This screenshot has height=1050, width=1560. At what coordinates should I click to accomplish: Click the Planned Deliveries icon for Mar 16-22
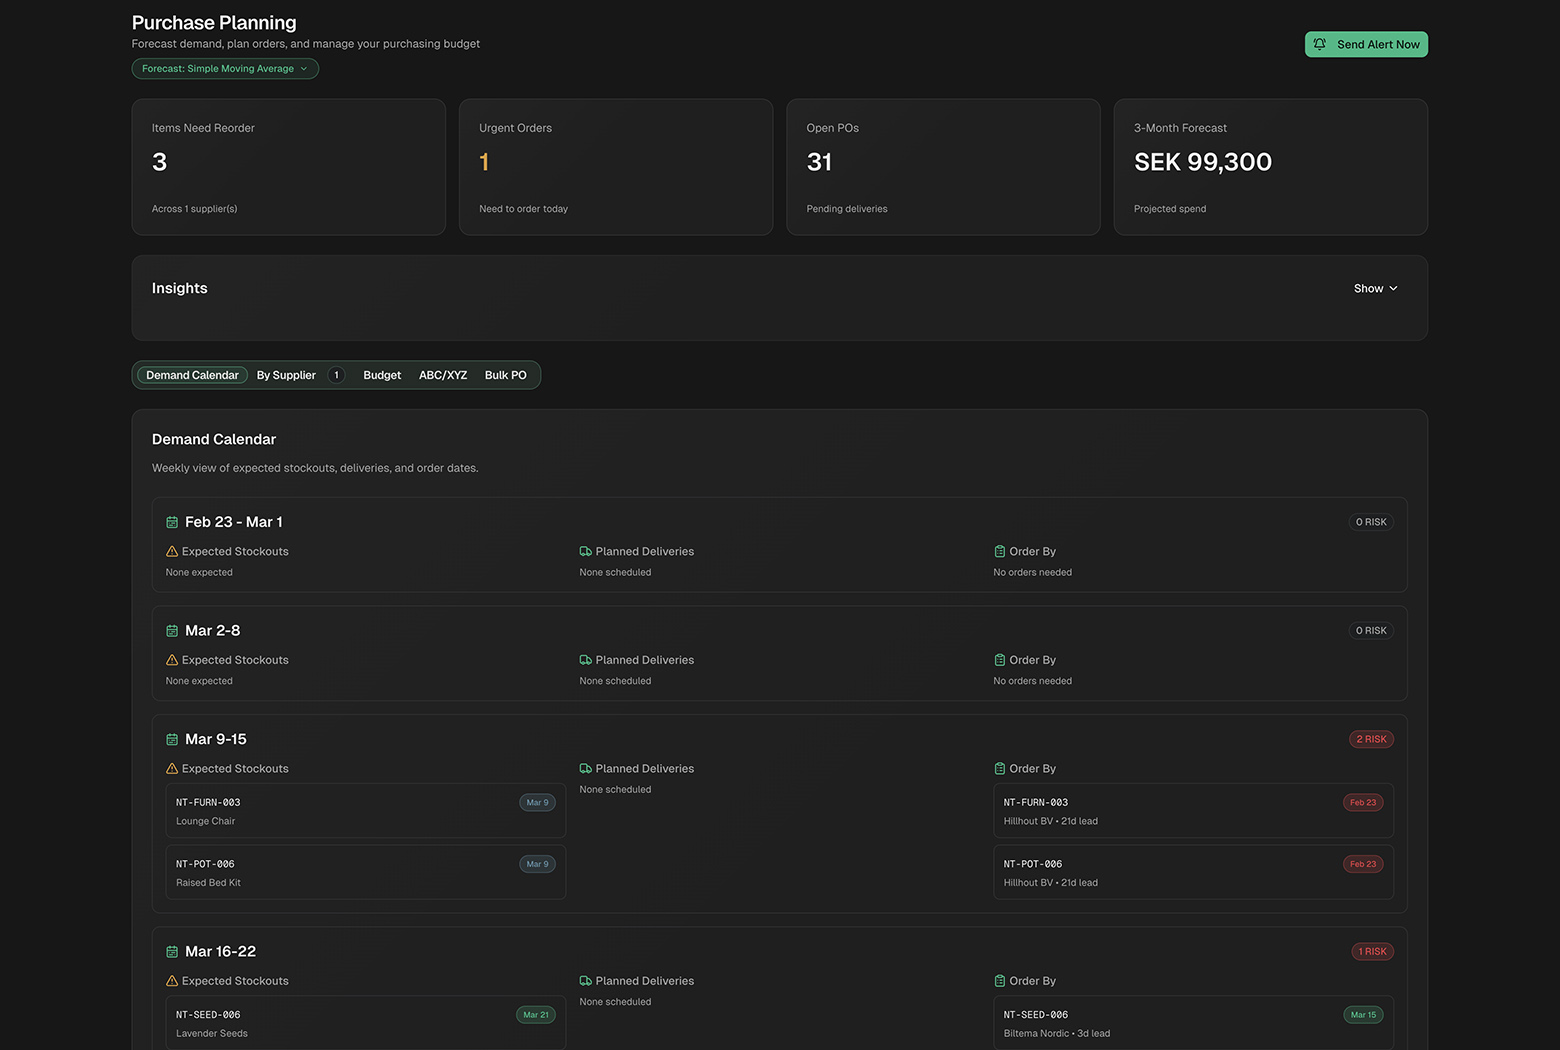[x=585, y=981]
